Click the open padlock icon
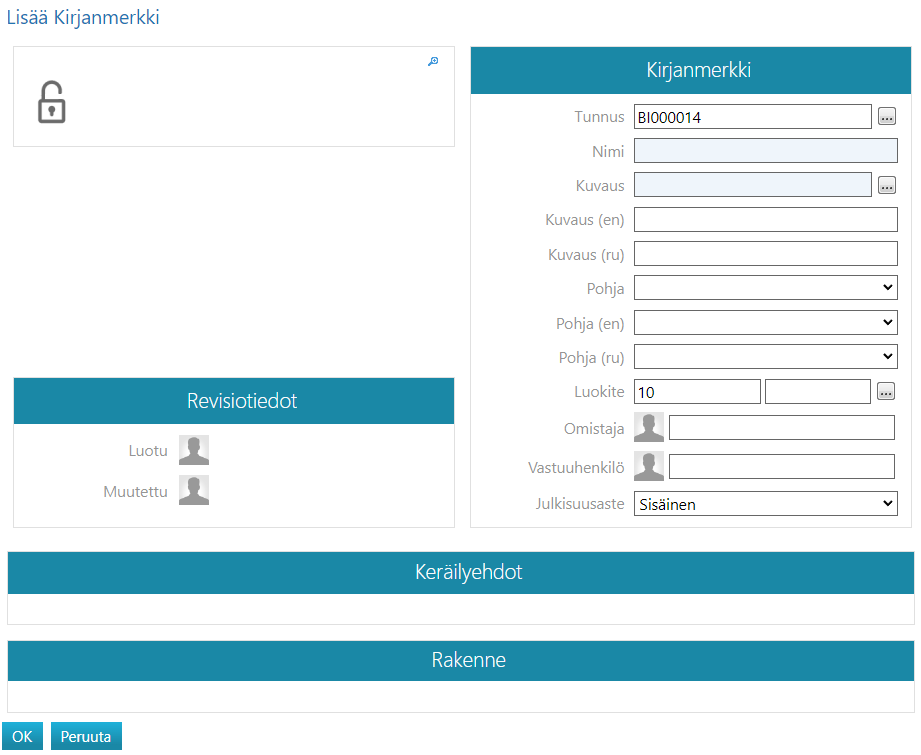Viewport: 921px width, 755px height. pyautogui.click(x=51, y=103)
